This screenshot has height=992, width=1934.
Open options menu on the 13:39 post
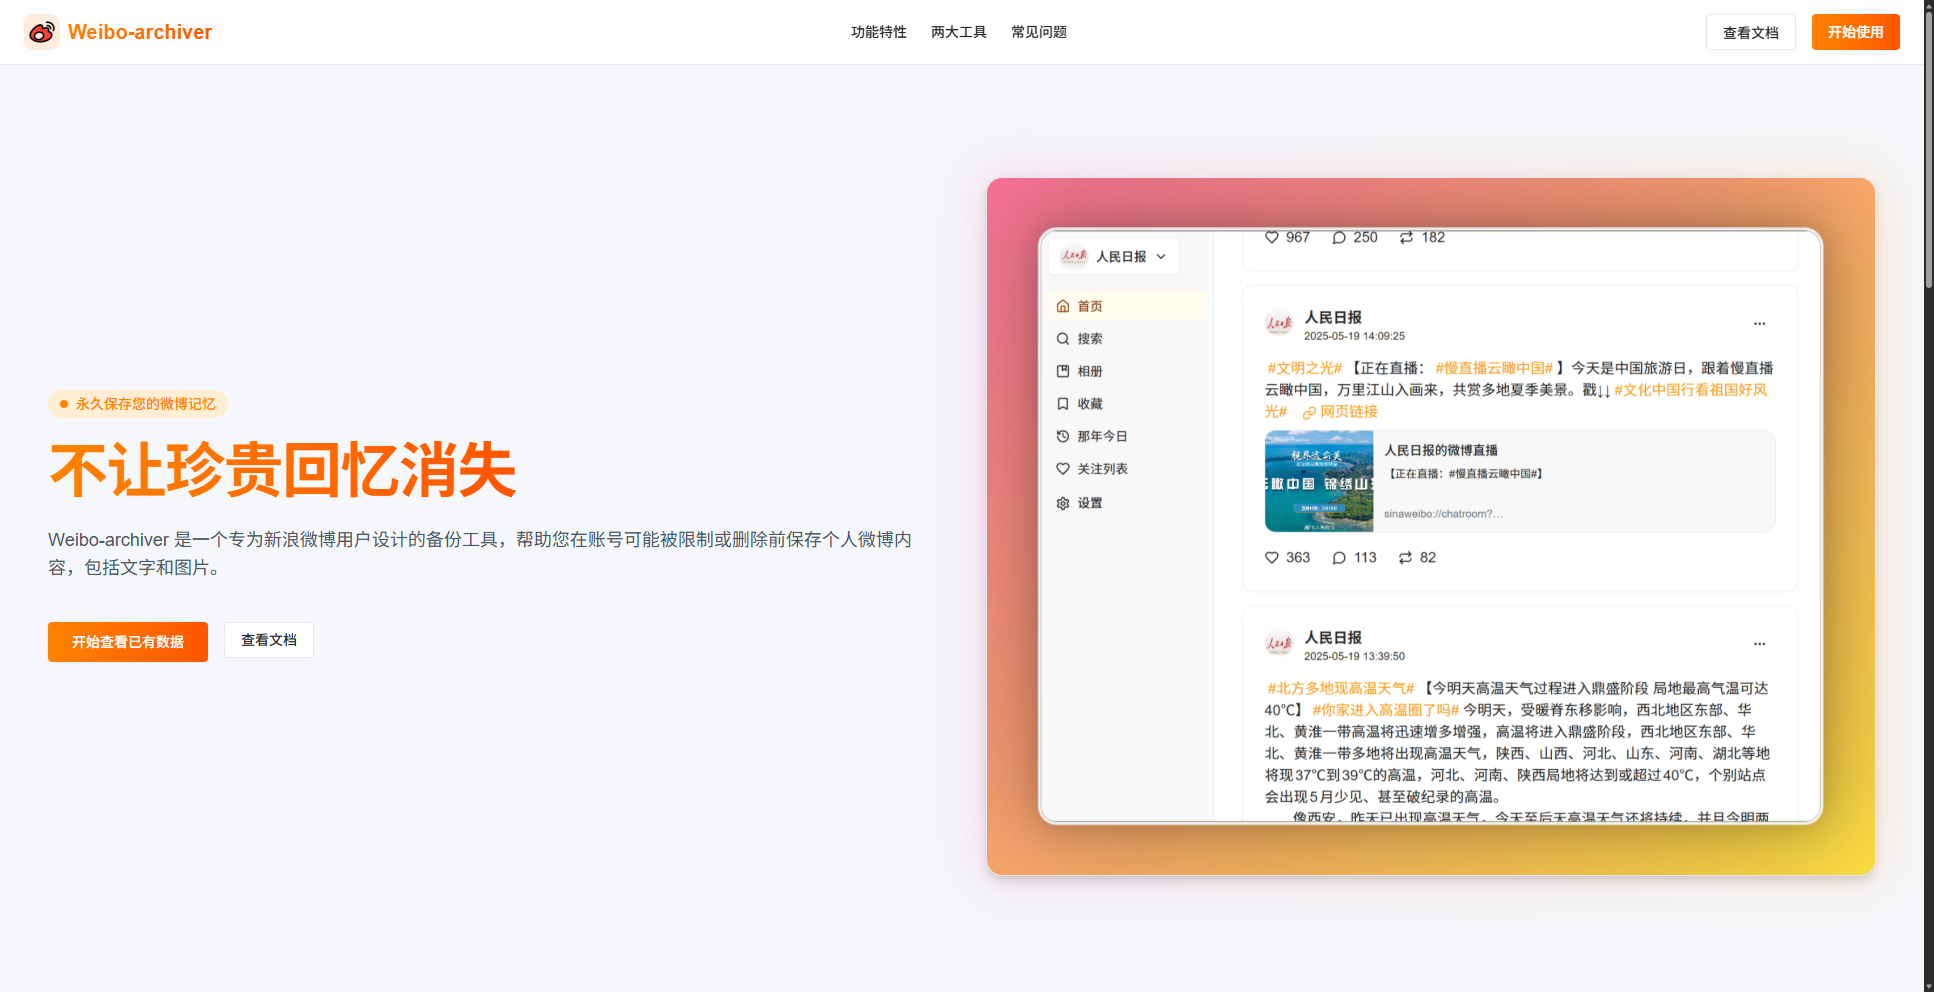pyautogui.click(x=1760, y=643)
